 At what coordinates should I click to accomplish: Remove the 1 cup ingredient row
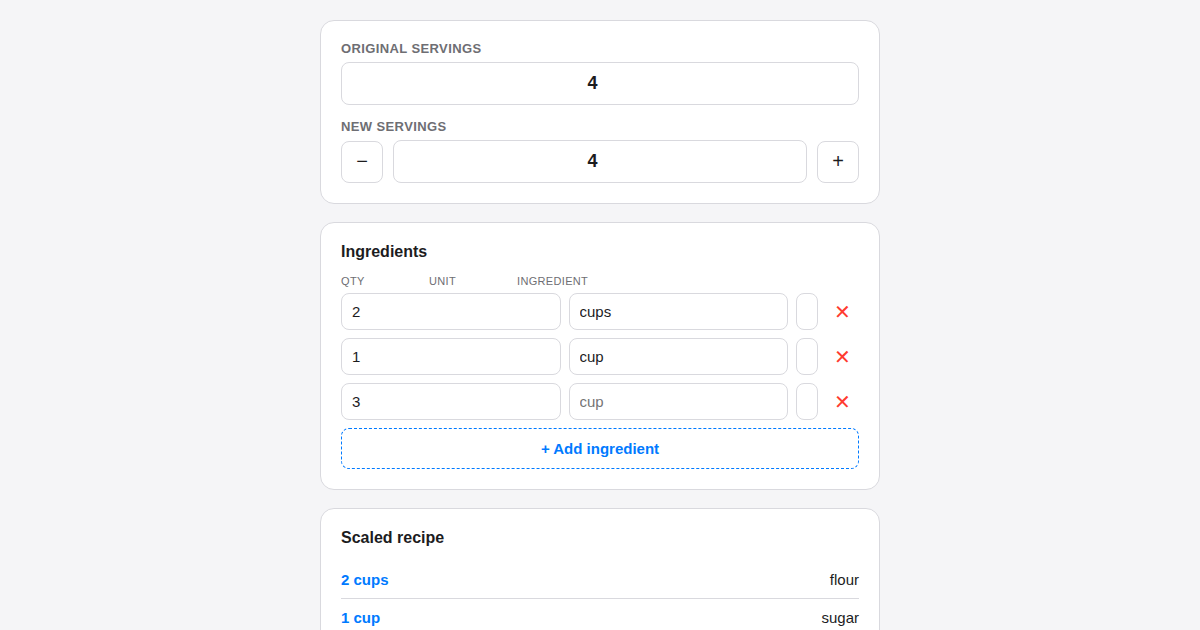click(x=842, y=356)
